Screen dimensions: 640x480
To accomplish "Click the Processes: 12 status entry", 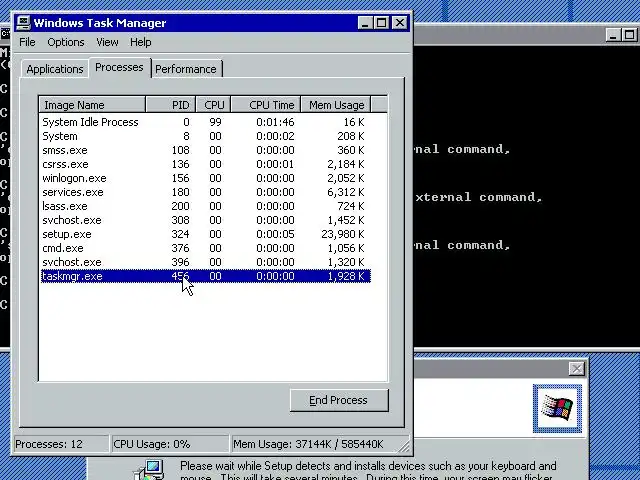I will (61, 444).
